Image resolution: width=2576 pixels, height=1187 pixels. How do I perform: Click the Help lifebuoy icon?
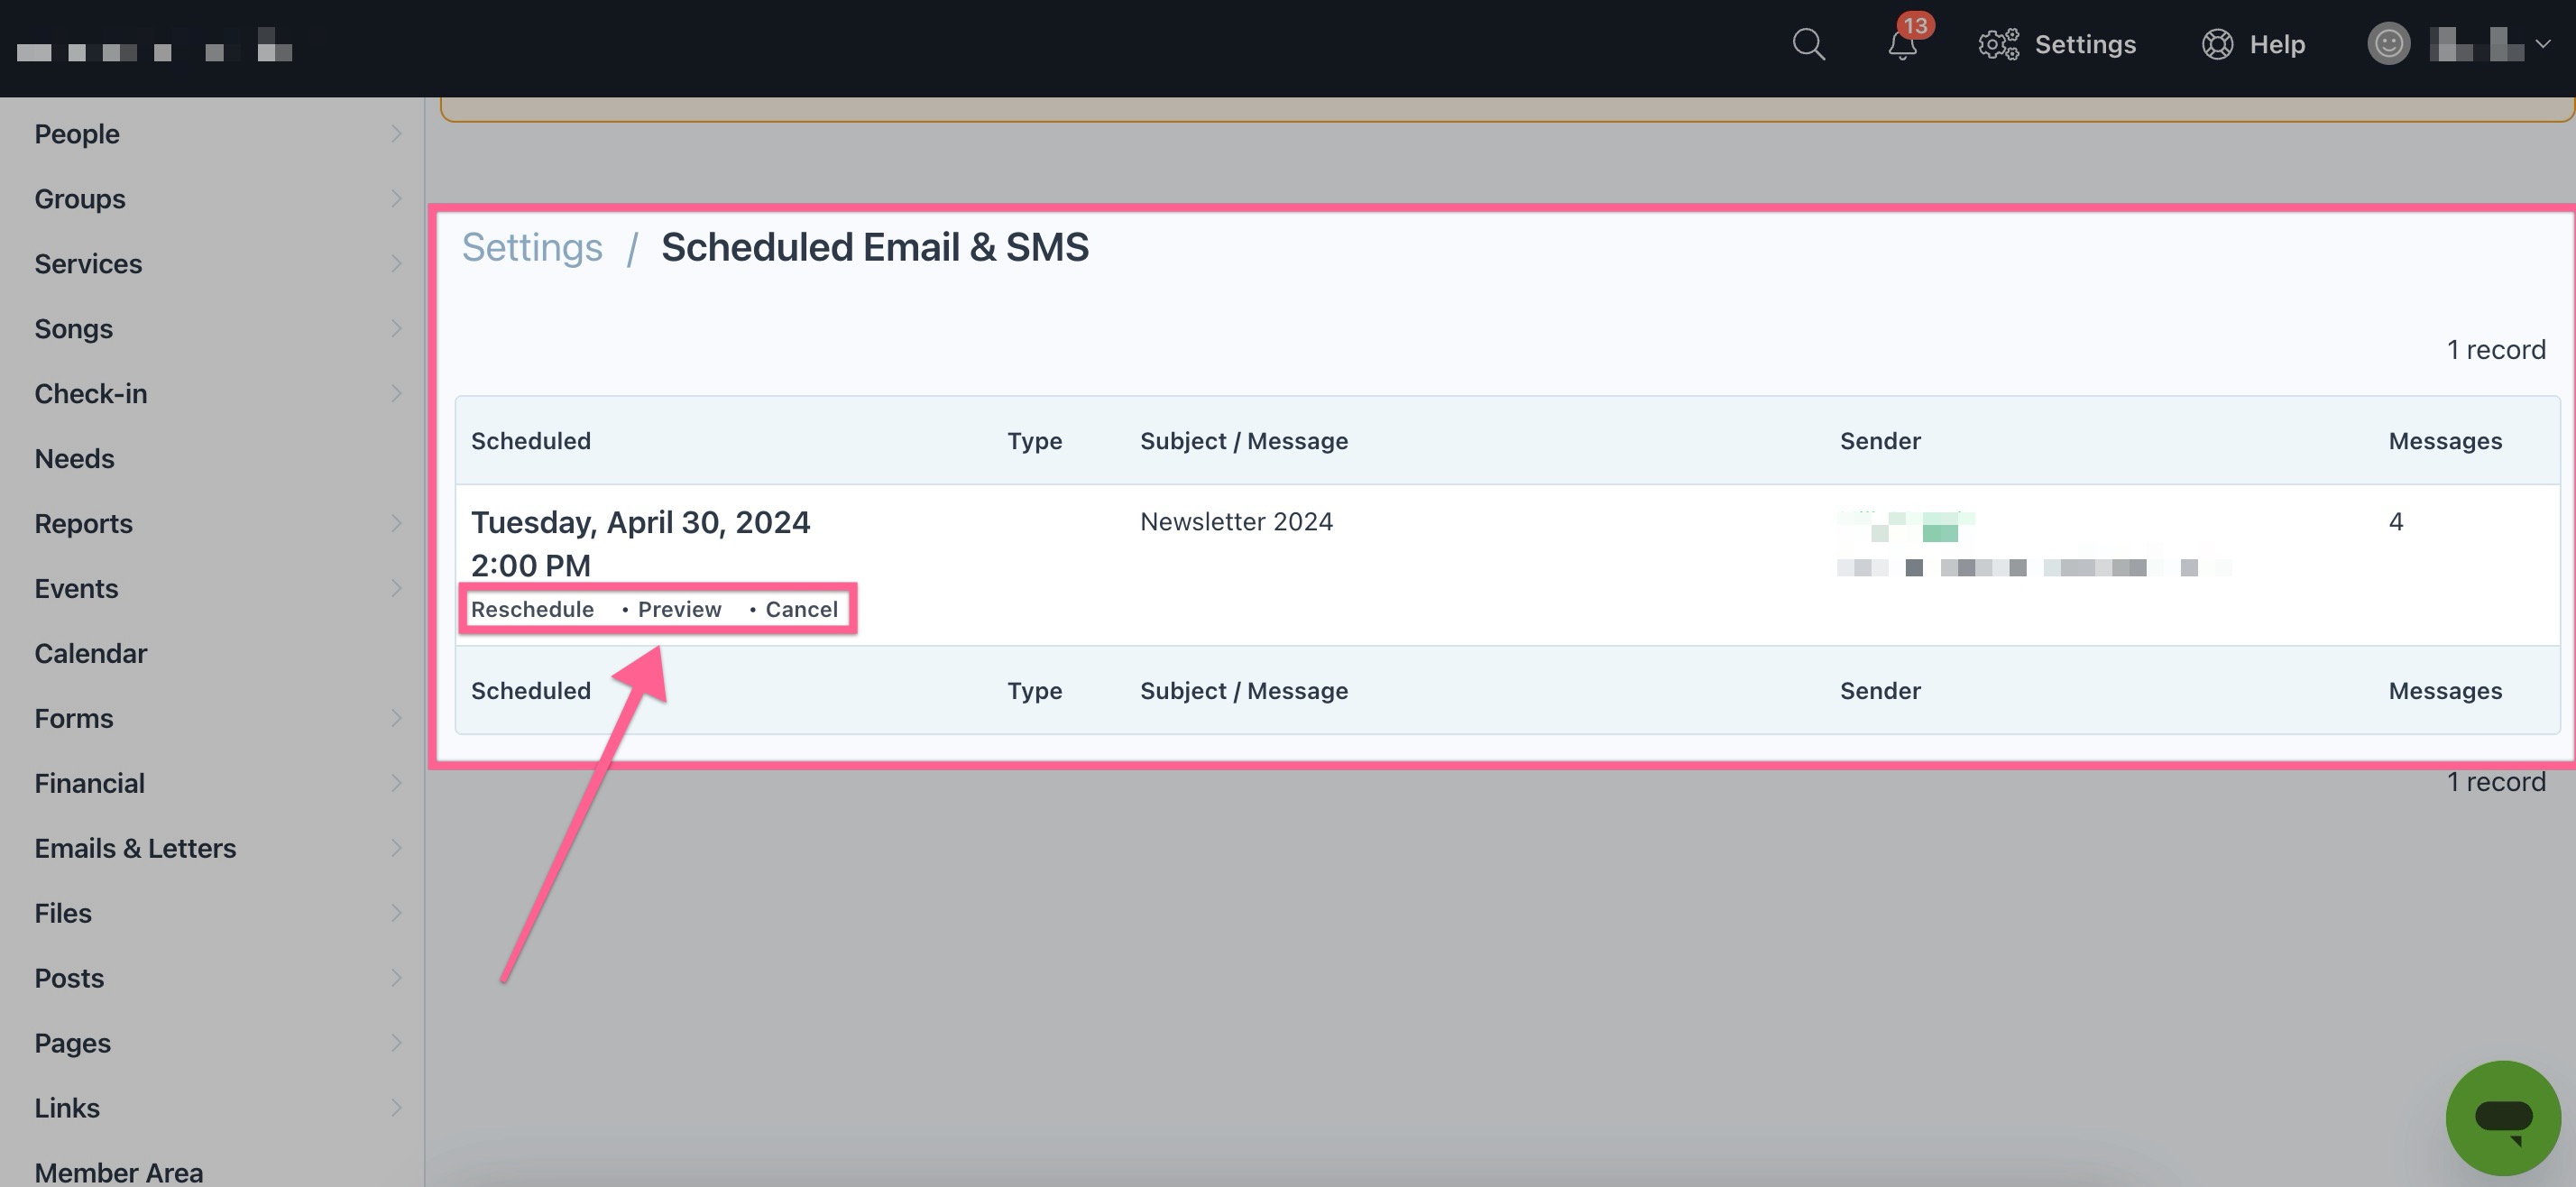coord(2217,45)
